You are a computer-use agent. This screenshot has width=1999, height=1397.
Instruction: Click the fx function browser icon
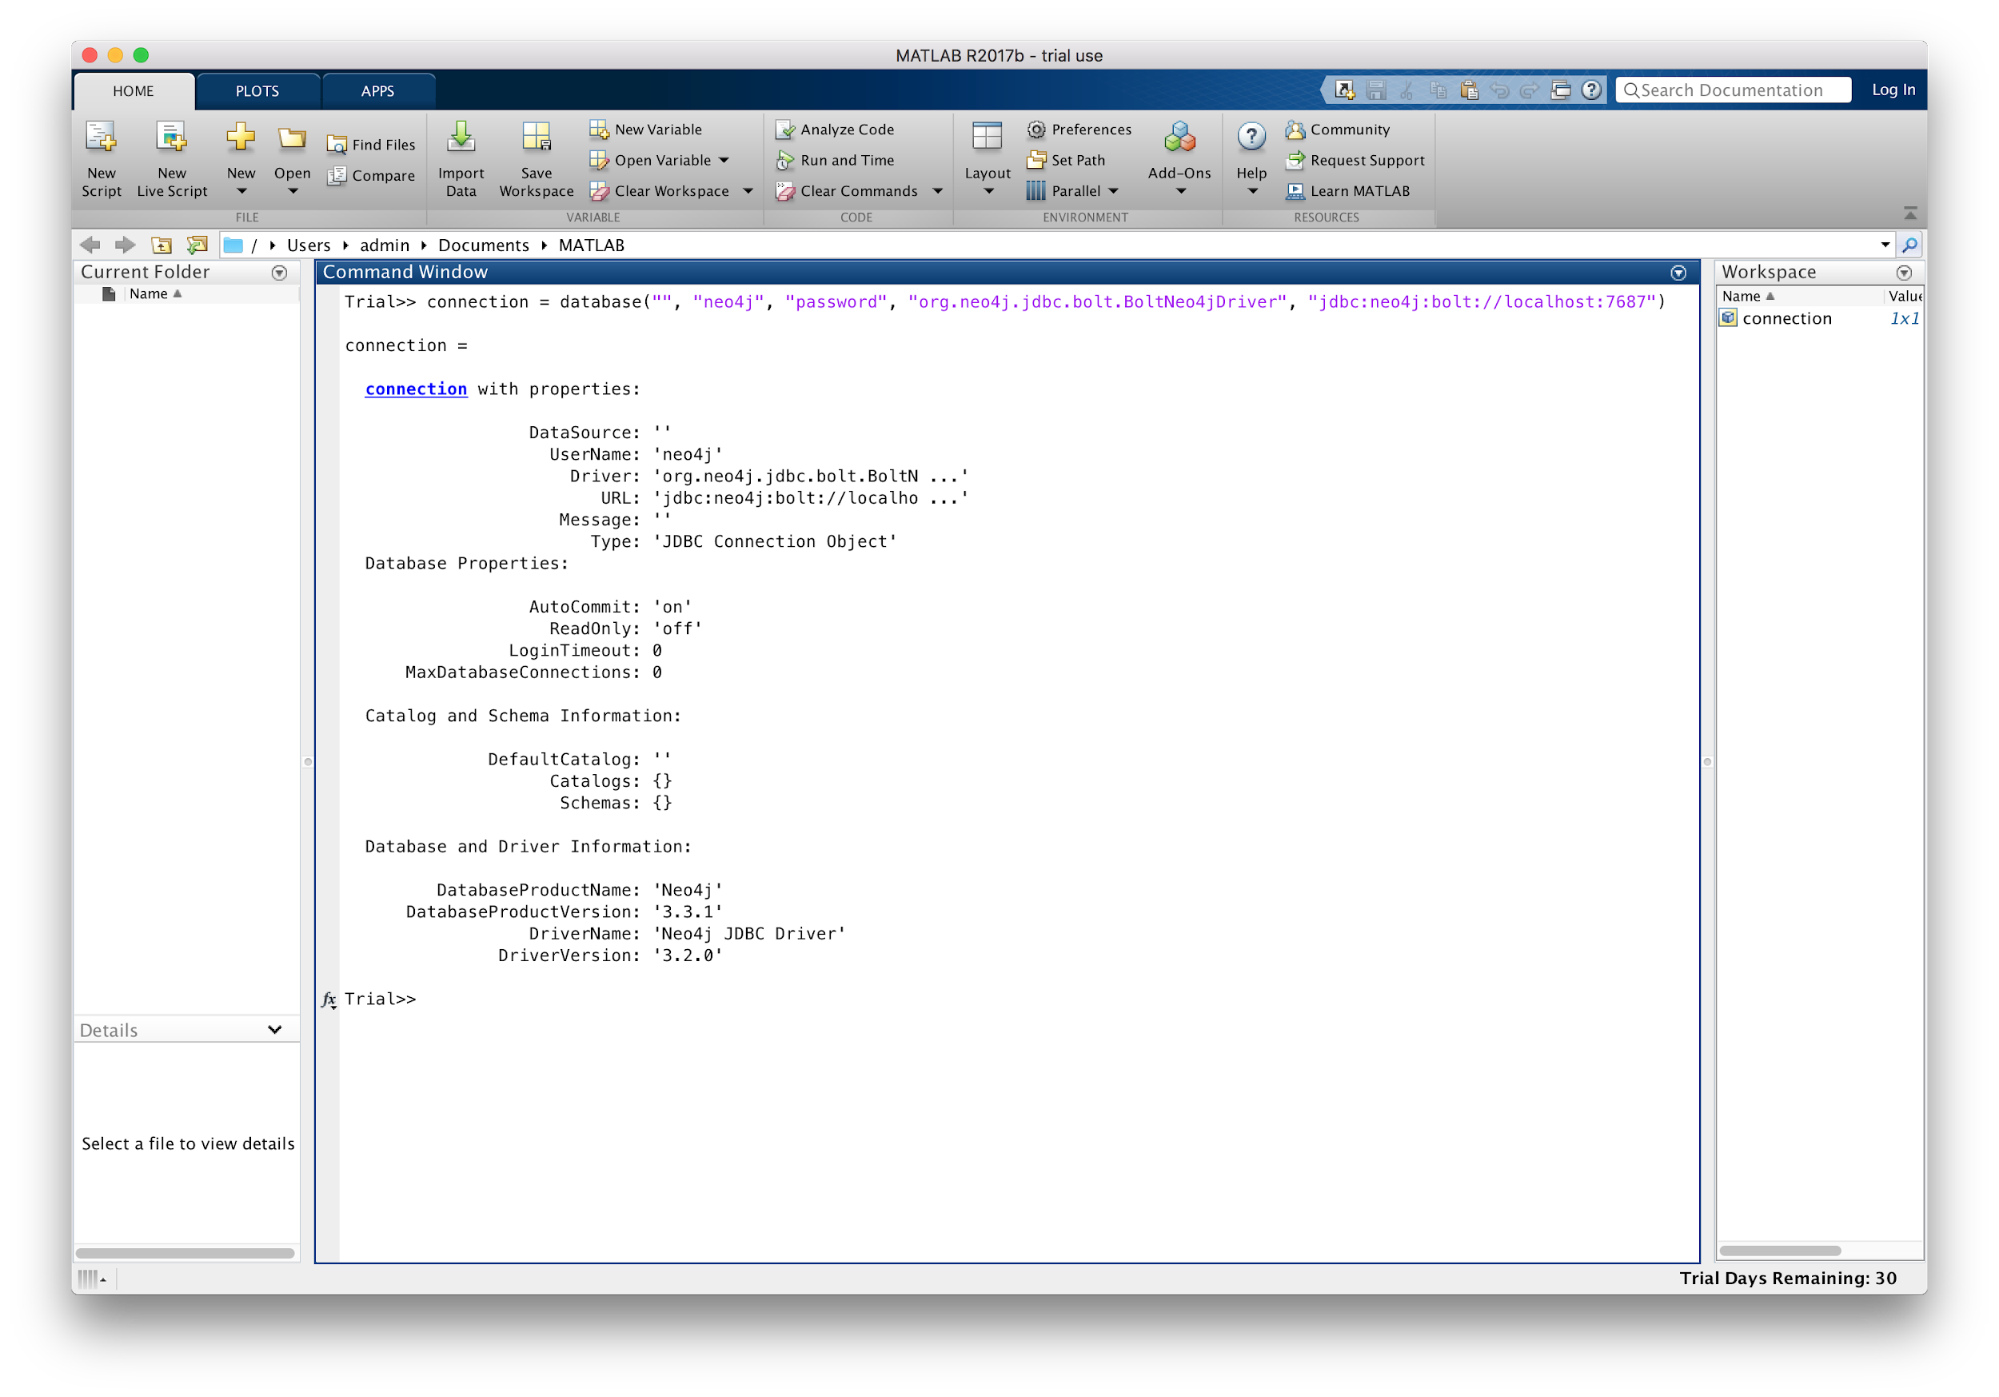coord(328,999)
